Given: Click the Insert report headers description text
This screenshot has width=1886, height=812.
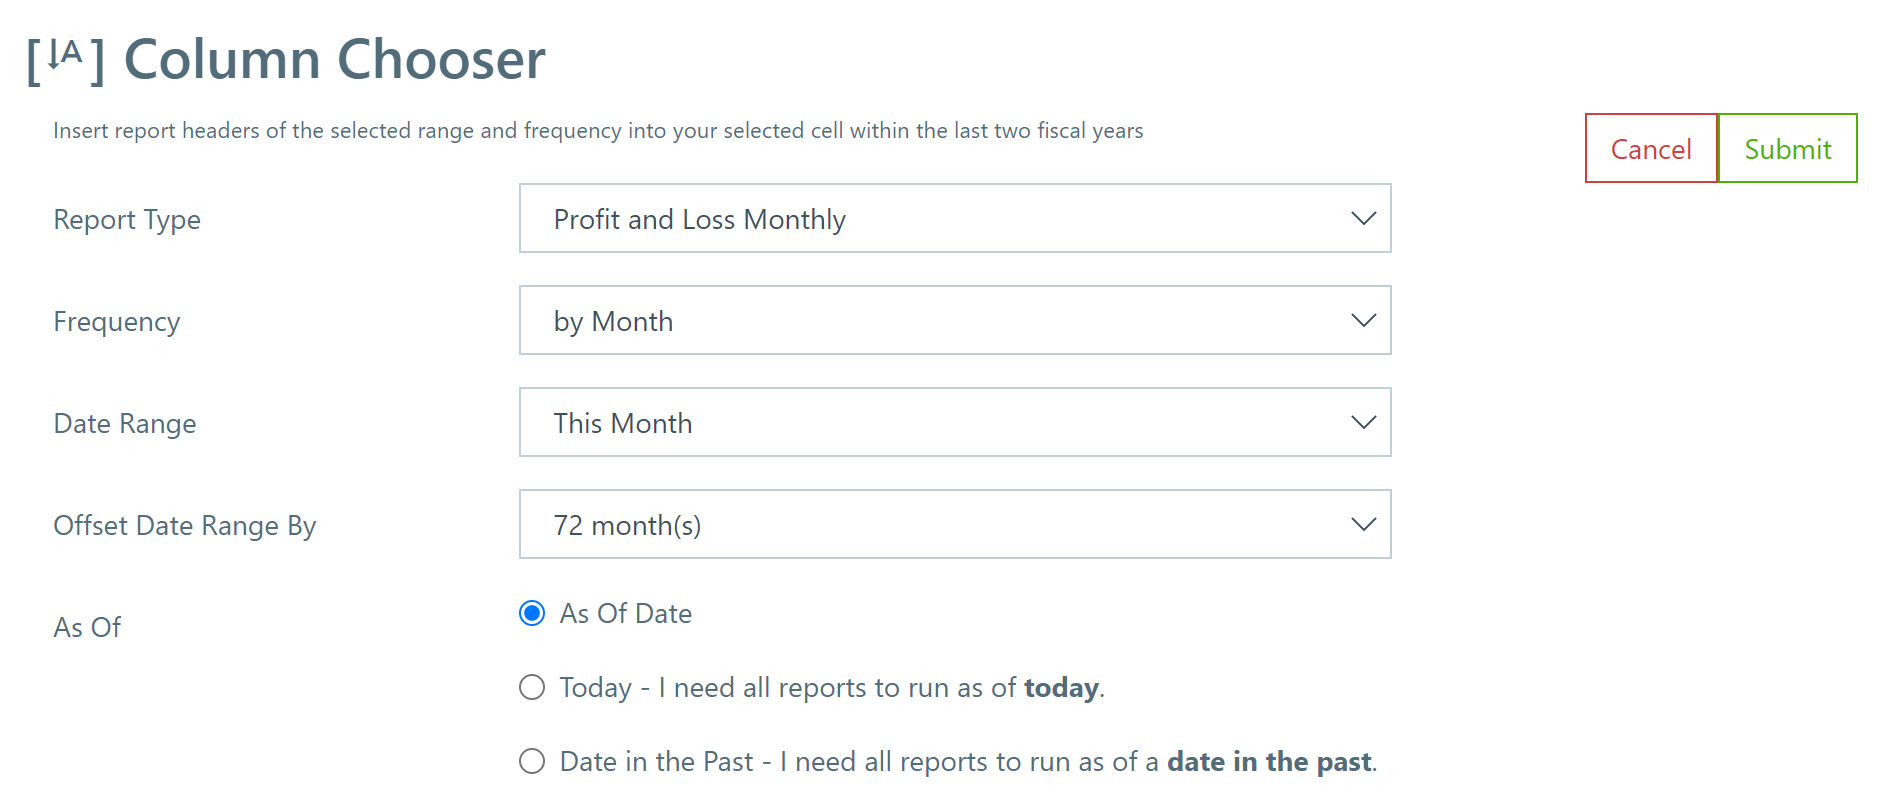Looking at the screenshot, I should (598, 131).
